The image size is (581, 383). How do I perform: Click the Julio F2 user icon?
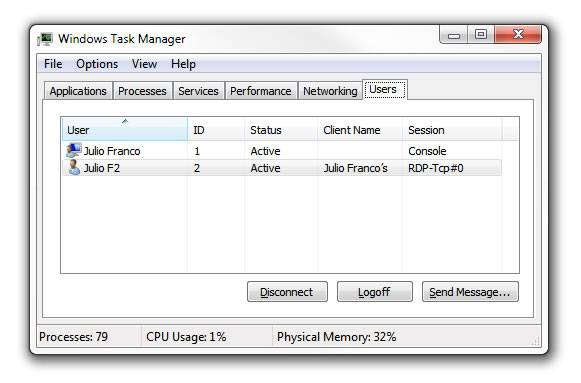(x=74, y=168)
